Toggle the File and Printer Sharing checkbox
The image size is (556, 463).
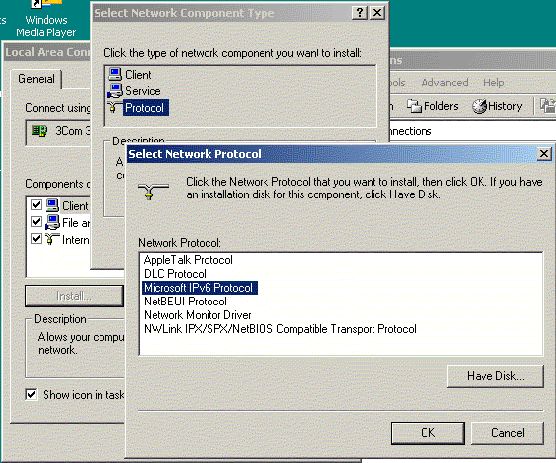point(36,222)
